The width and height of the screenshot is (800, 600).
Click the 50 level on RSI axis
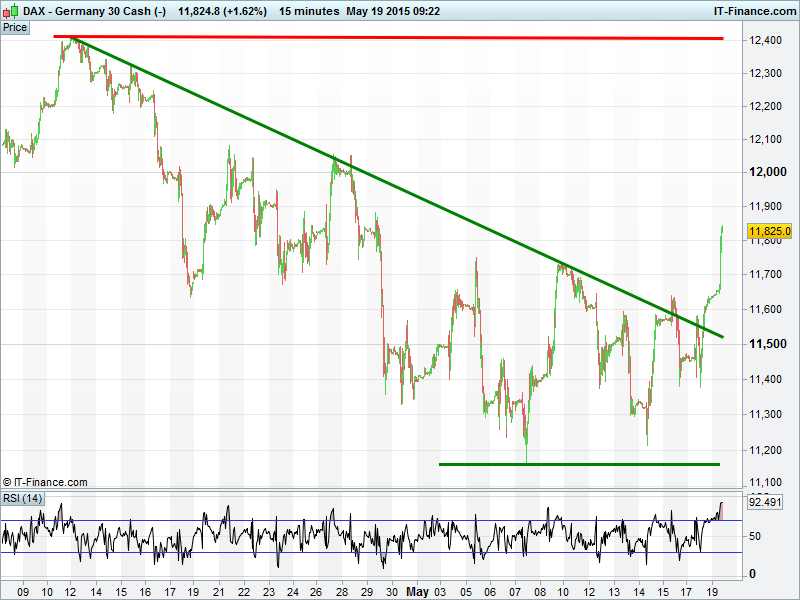(x=755, y=537)
